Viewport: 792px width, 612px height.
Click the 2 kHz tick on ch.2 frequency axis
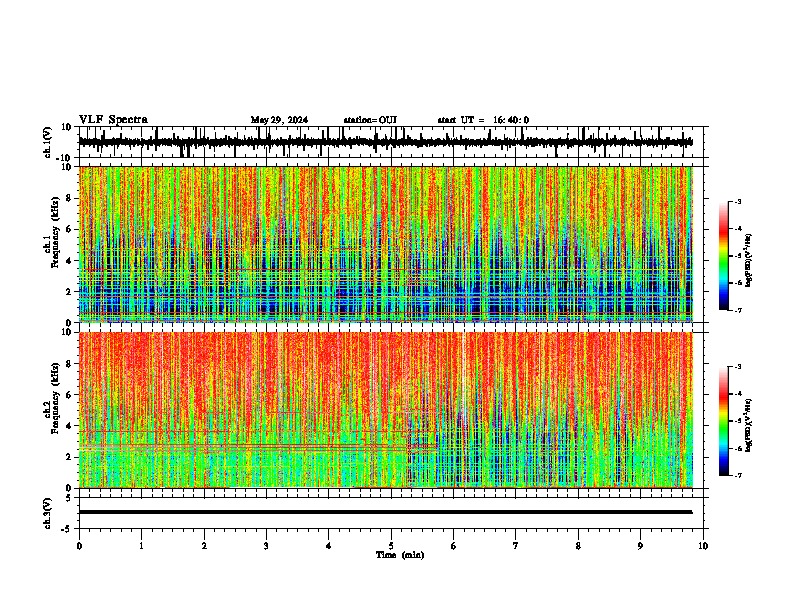70,457
